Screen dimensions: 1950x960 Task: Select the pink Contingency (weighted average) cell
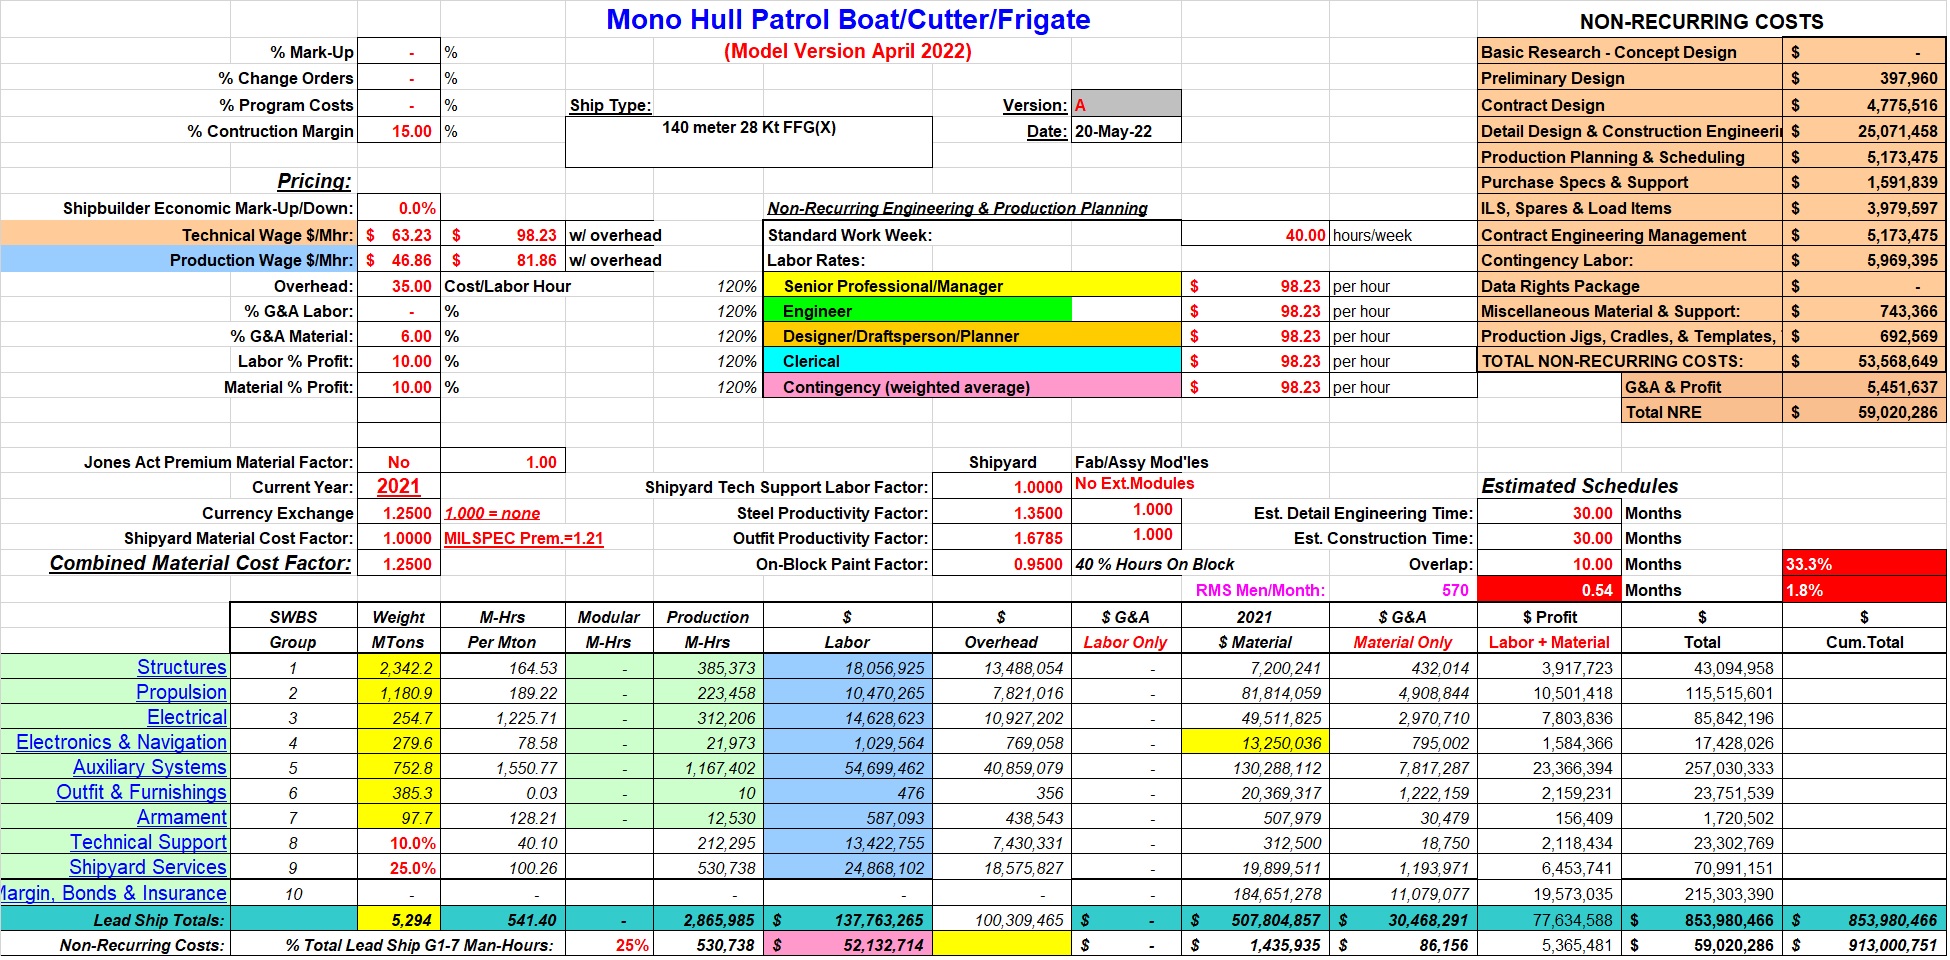point(972,387)
